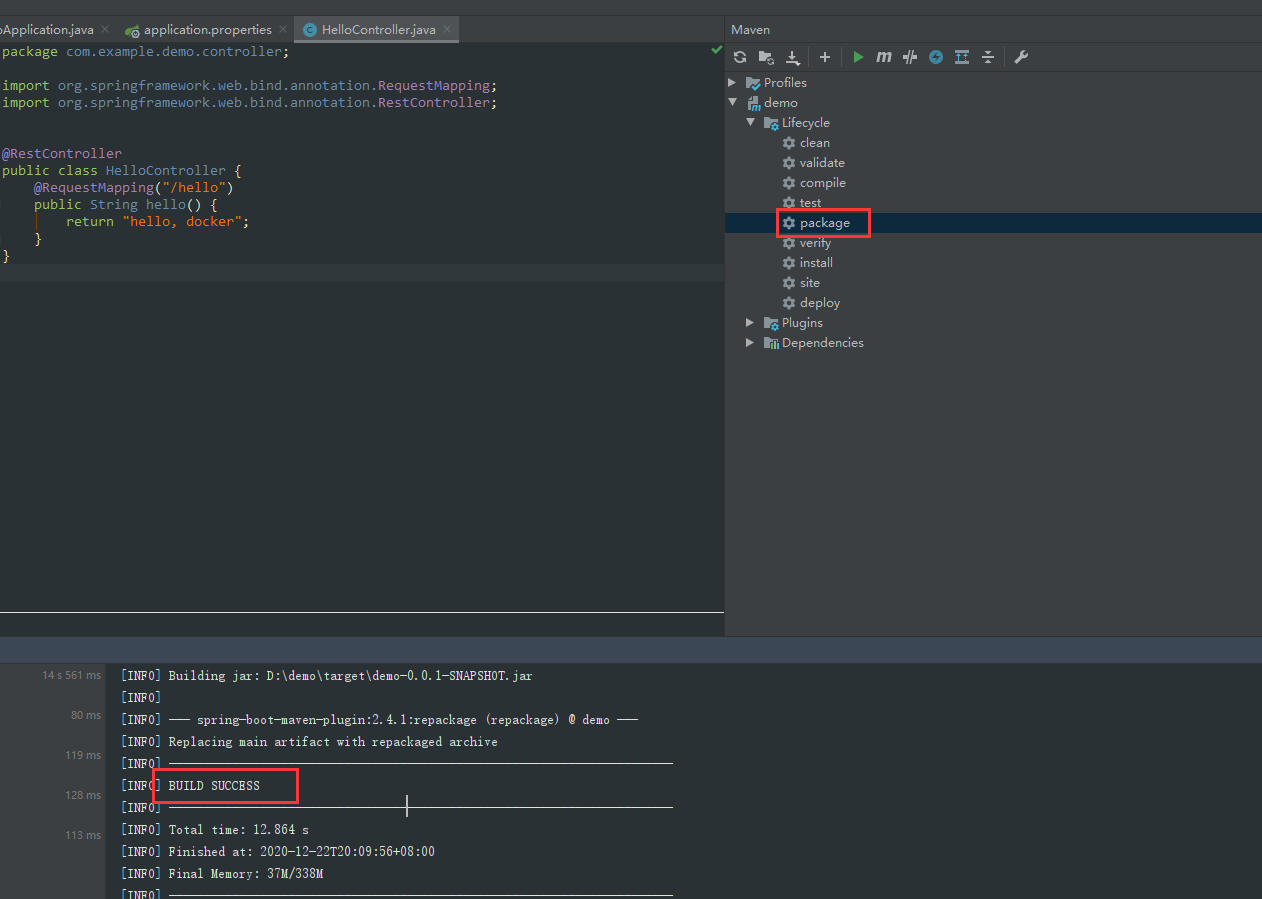Screen dimensions: 1262x899
Task: Click the Dependencies library icon
Action: pyautogui.click(x=771, y=342)
